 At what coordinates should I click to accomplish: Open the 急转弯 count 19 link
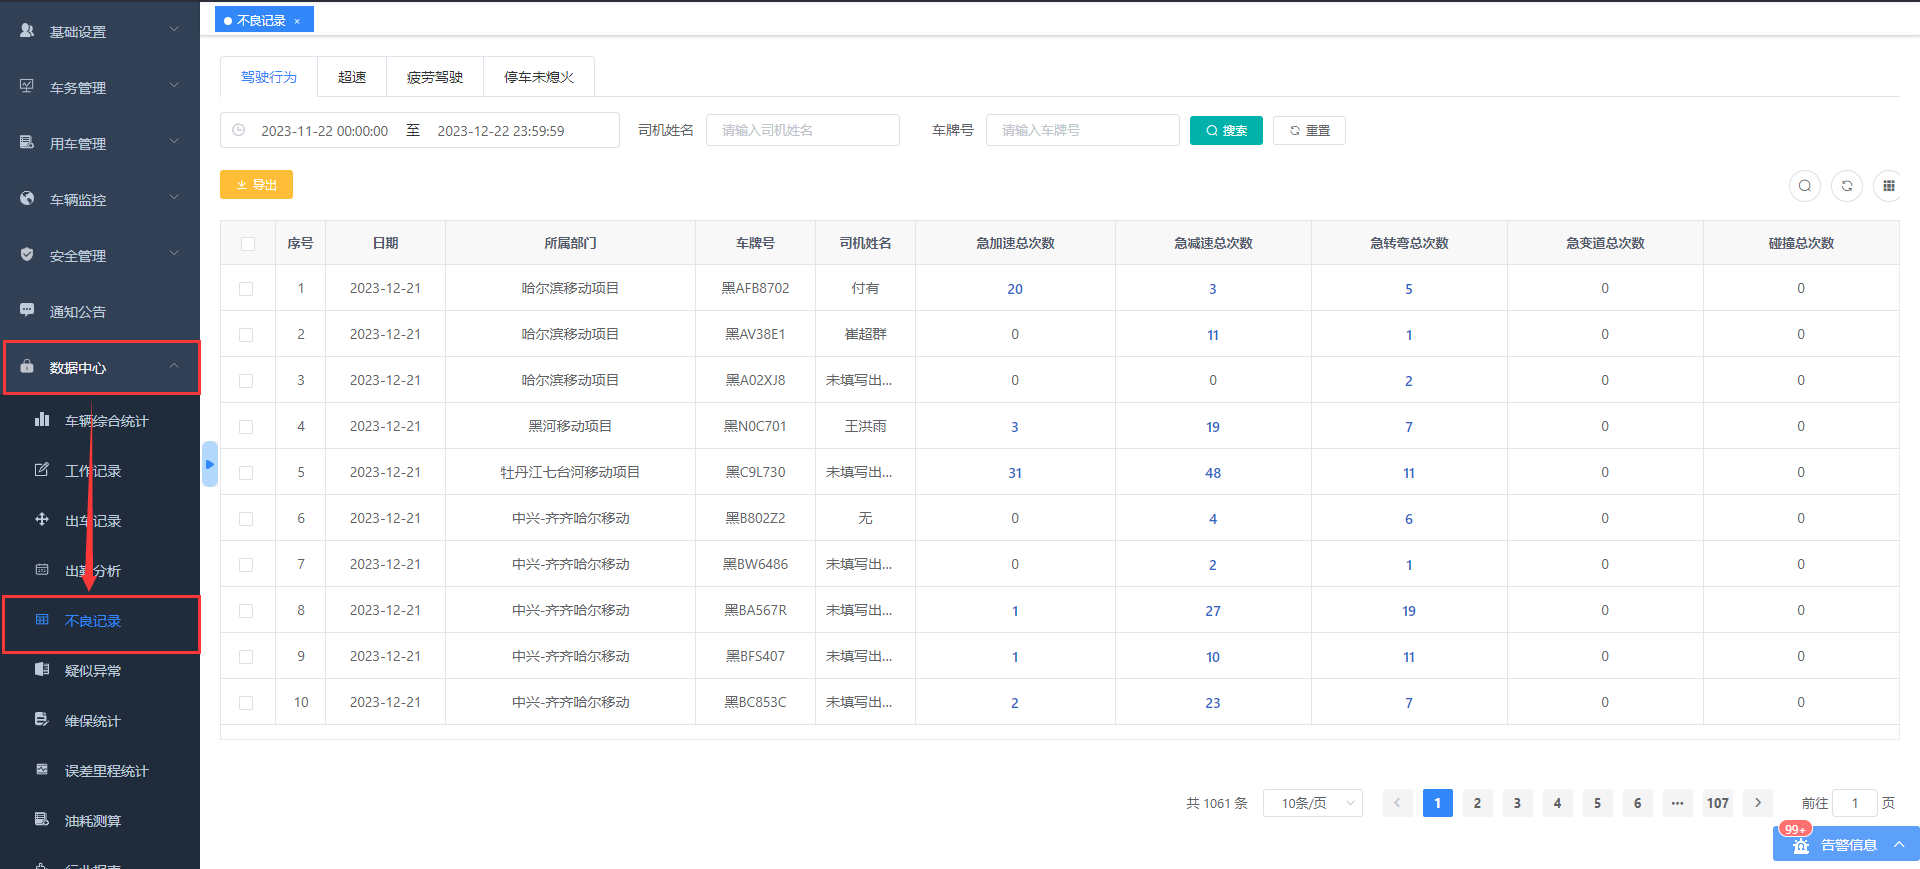[x=1409, y=611]
